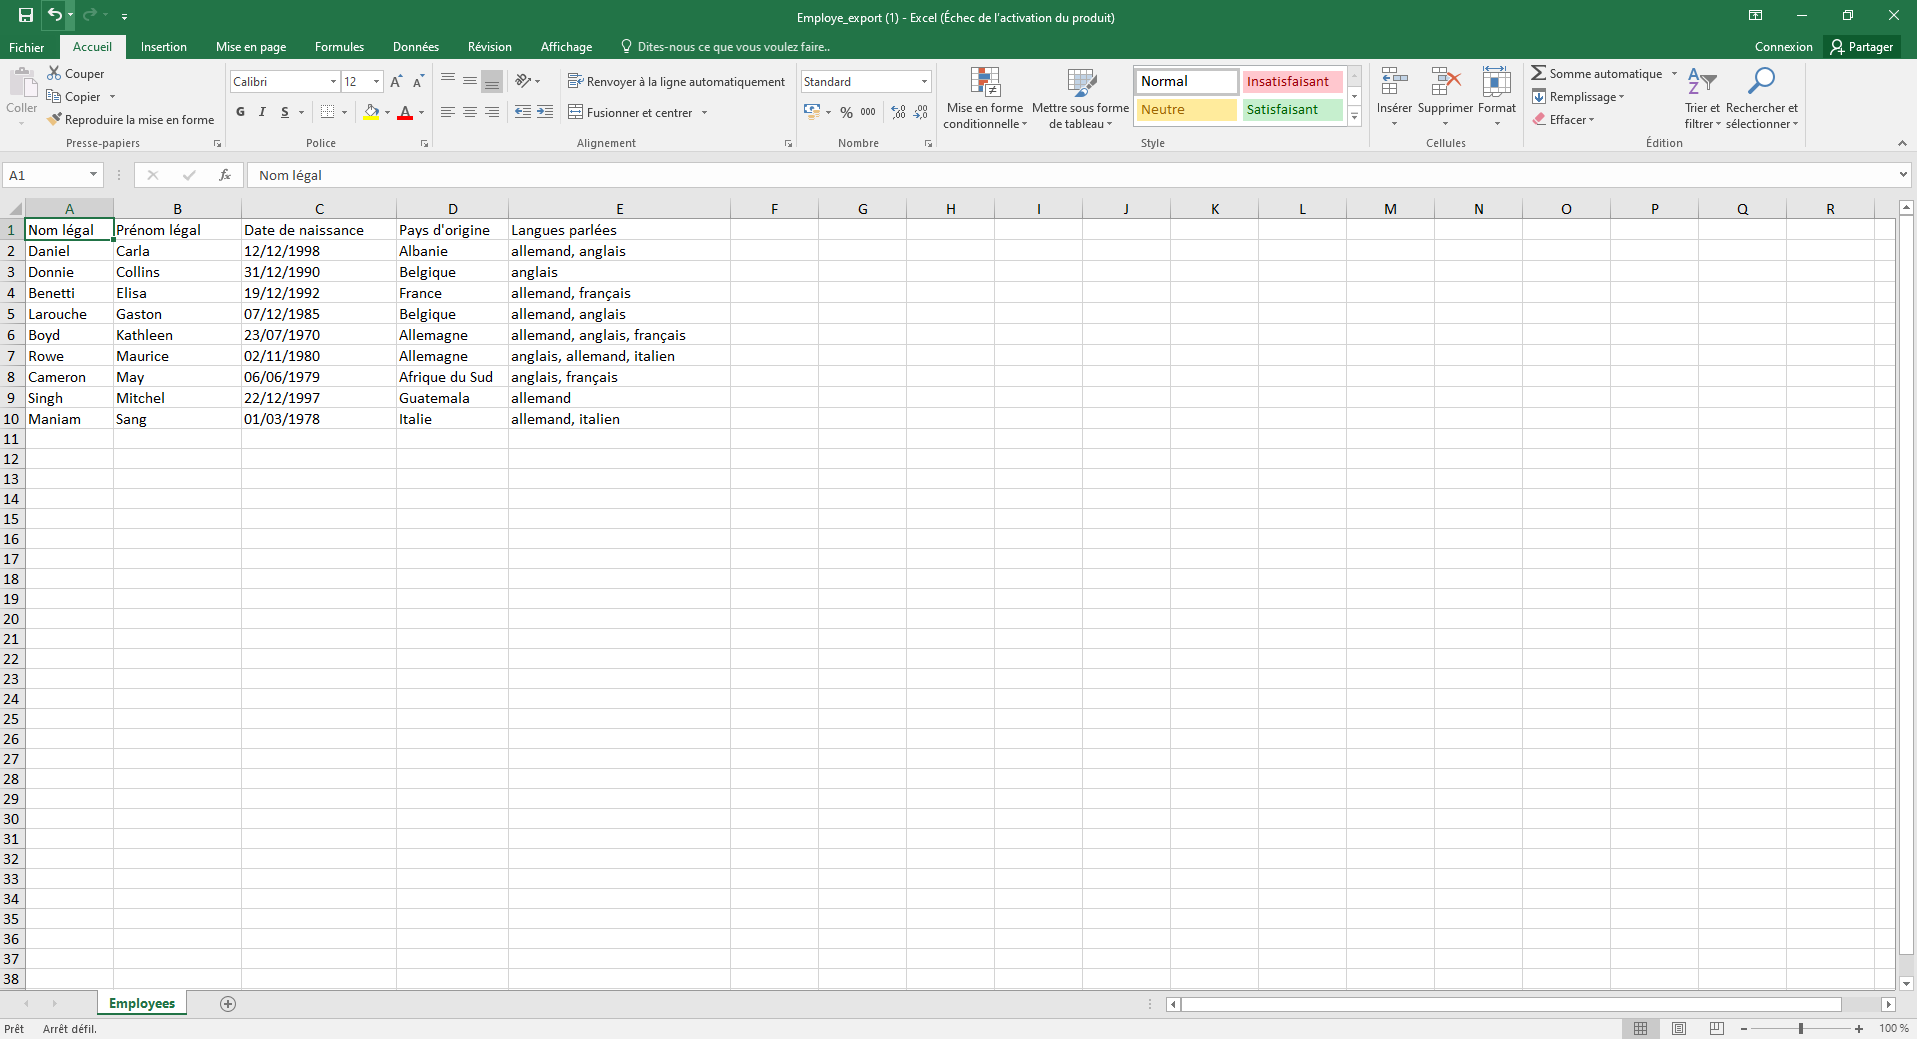The height and width of the screenshot is (1039, 1917).
Task: Decrease the cell indent
Action: [523, 112]
